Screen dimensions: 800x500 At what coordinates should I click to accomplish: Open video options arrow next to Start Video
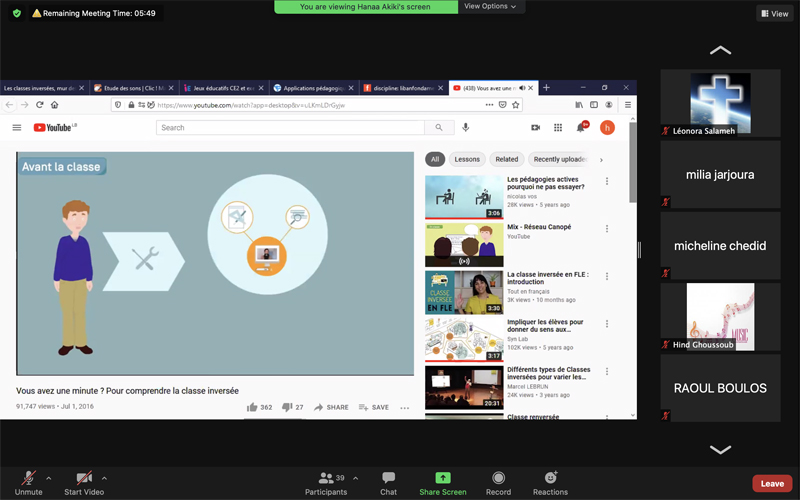coord(104,479)
